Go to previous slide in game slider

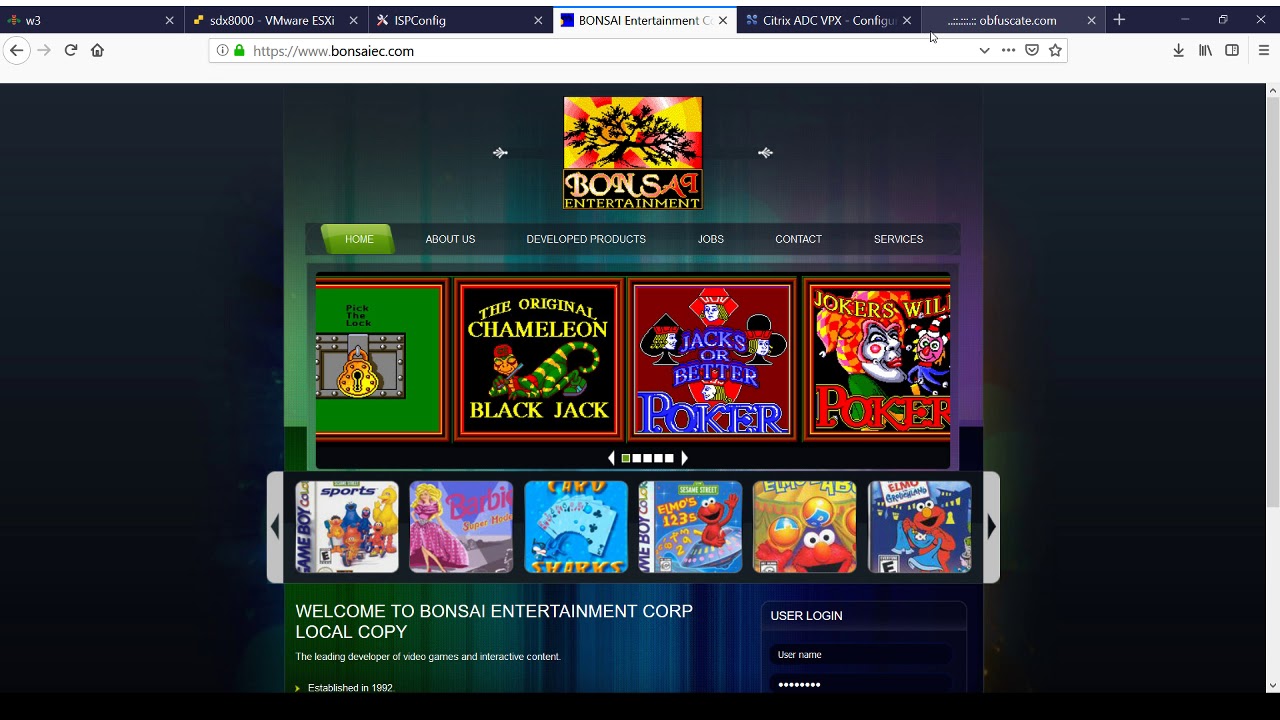611,458
